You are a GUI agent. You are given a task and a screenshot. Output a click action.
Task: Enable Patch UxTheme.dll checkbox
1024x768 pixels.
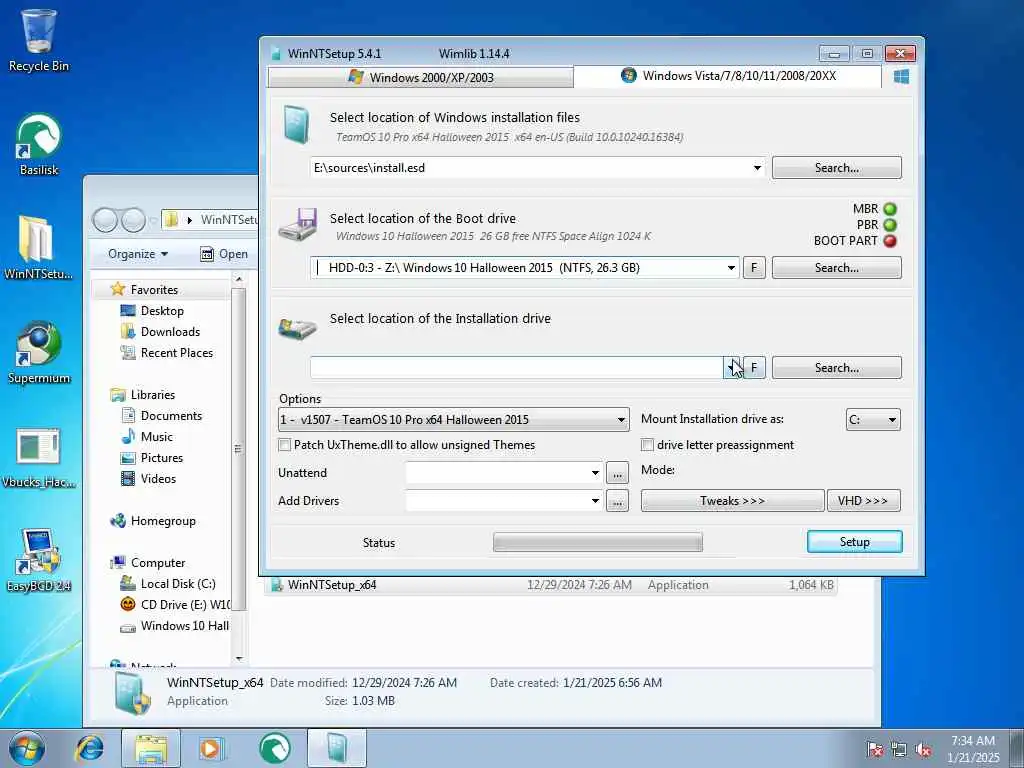point(284,445)
